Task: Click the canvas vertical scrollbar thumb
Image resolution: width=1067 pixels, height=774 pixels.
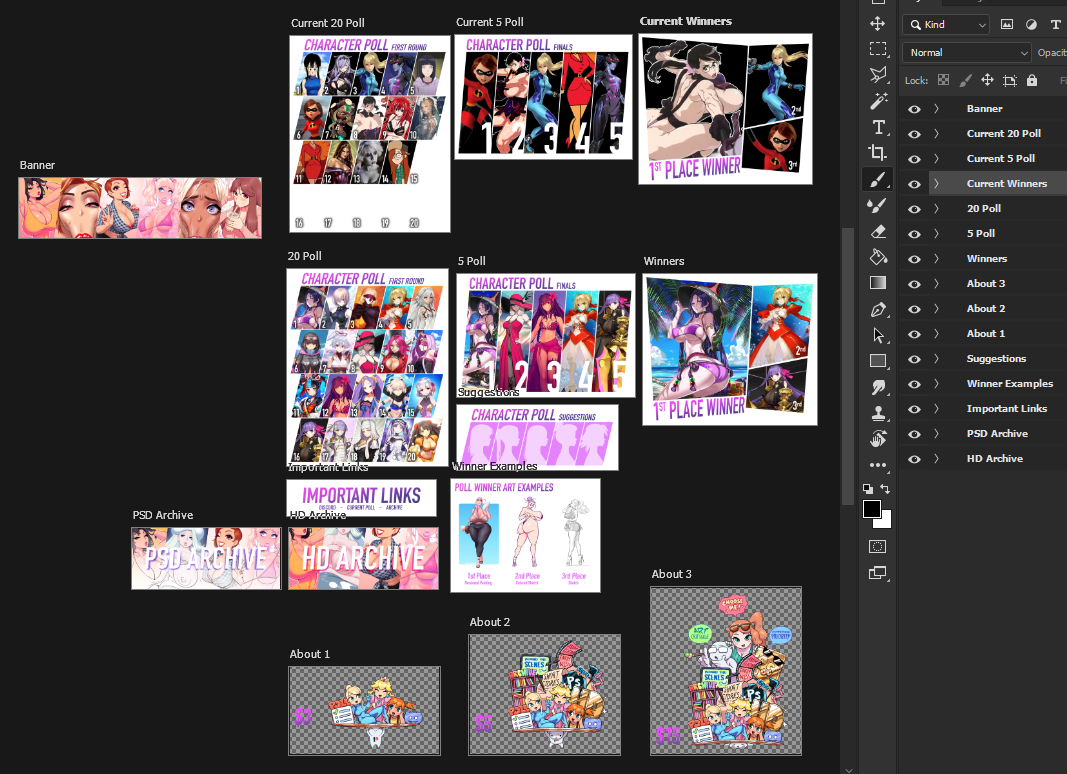Action: click(847, 366)
